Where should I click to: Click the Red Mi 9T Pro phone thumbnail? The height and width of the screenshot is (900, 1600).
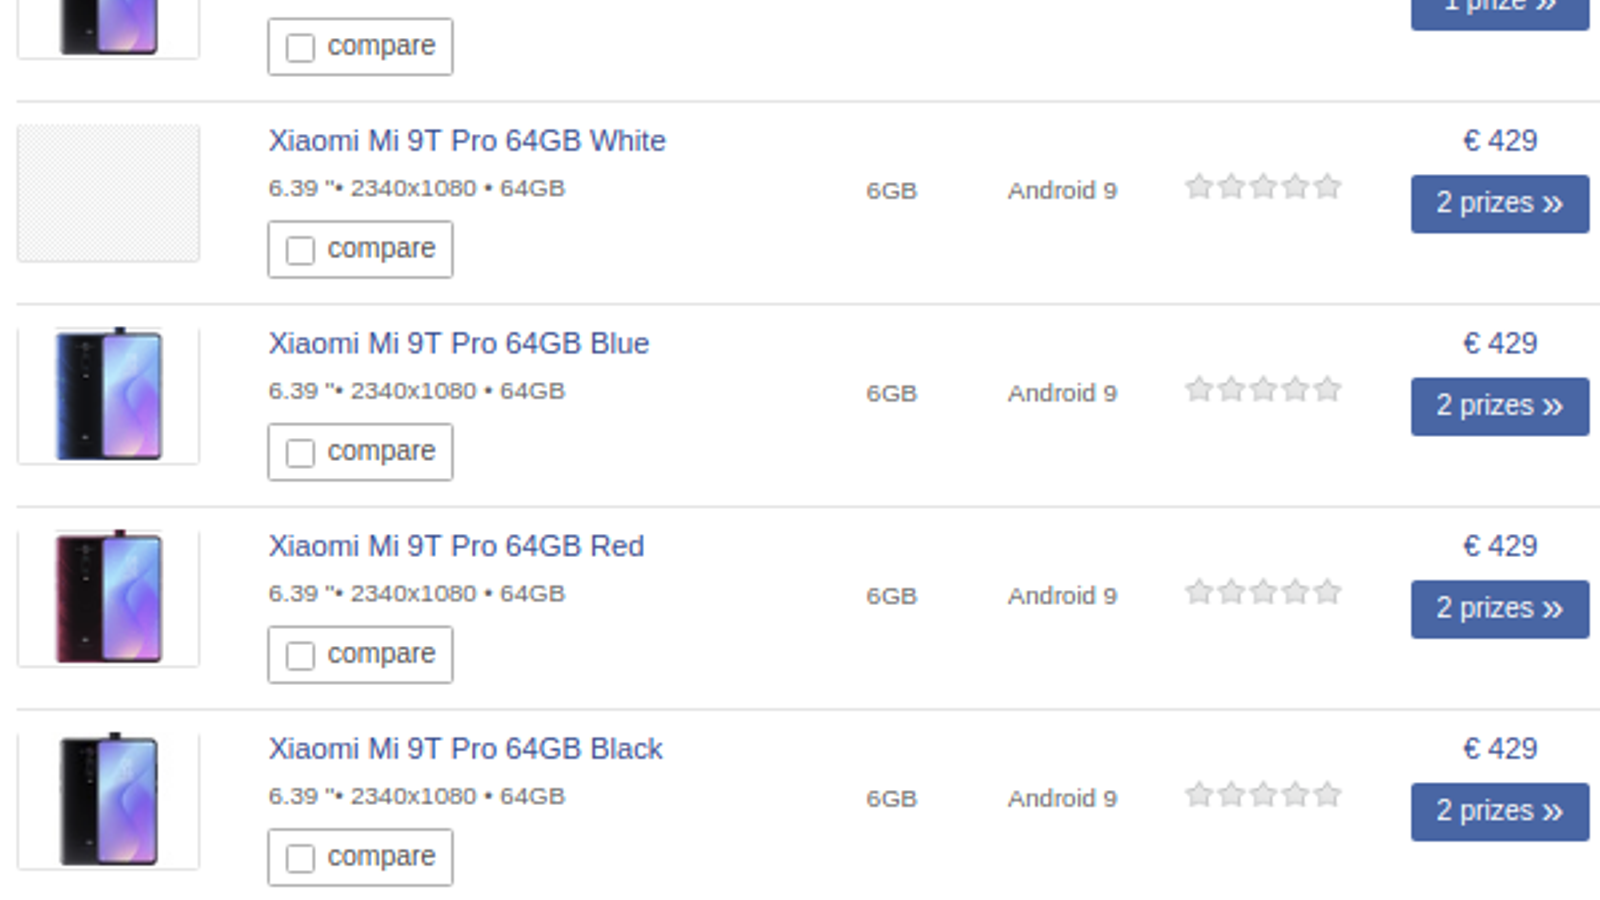click(x=108, y=598)
